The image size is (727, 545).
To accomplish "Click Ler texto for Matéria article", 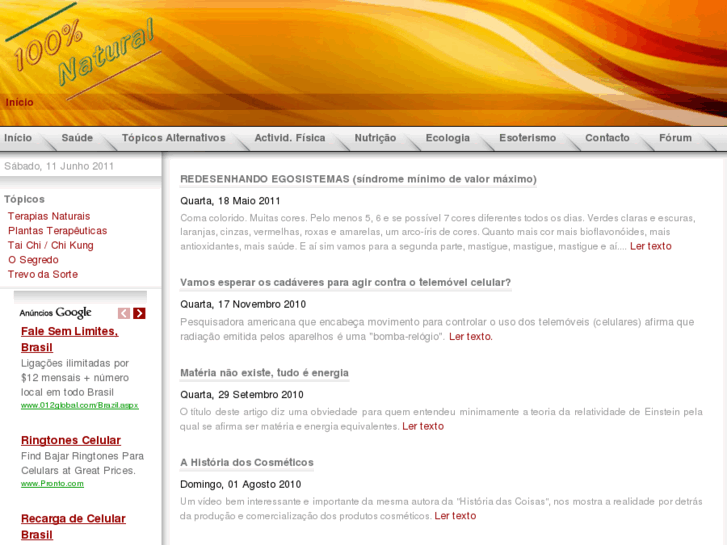I will (x=423, y=426).
